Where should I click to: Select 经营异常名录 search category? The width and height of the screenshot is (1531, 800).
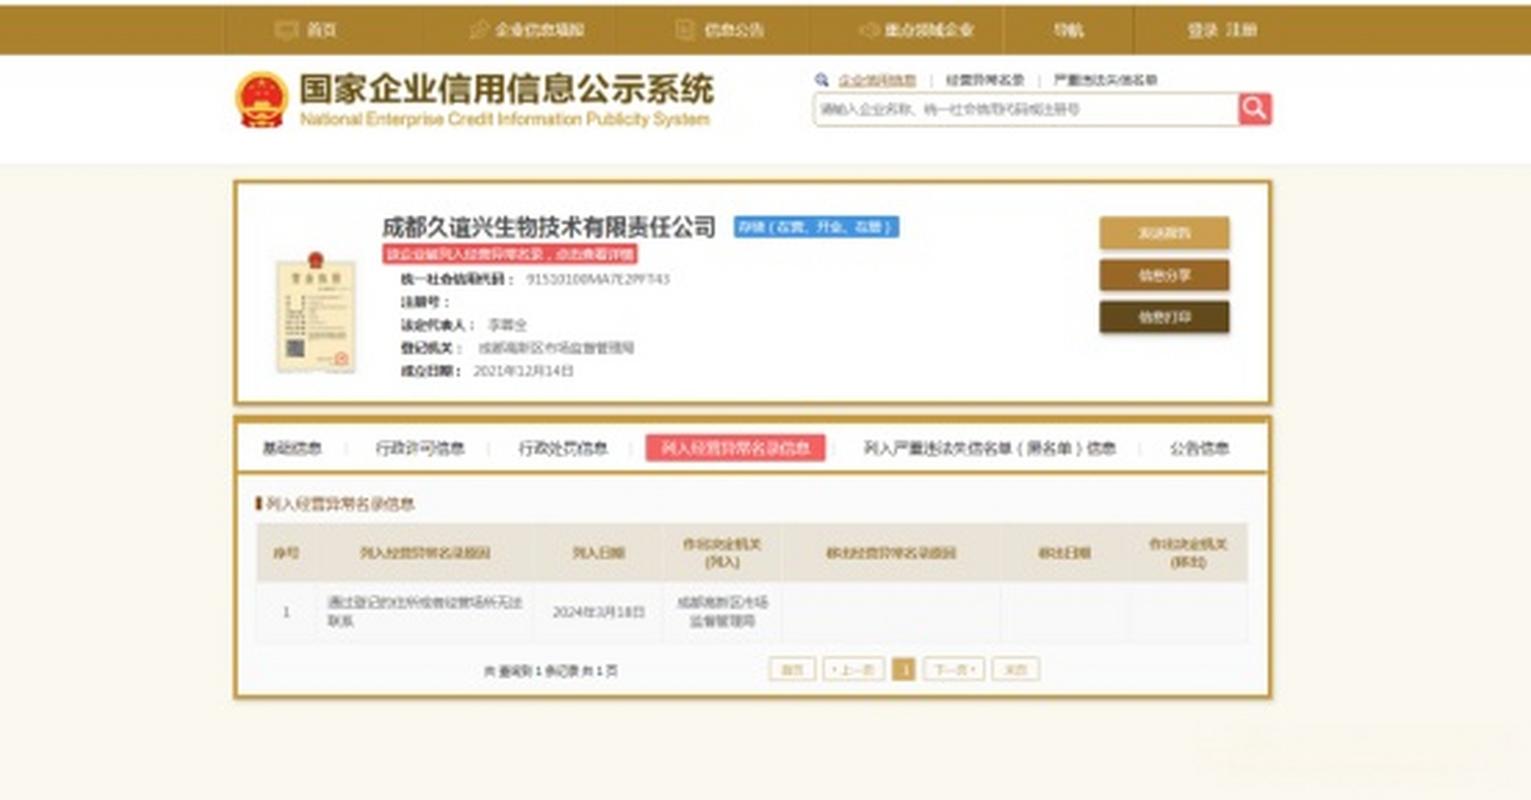point(988,79)
